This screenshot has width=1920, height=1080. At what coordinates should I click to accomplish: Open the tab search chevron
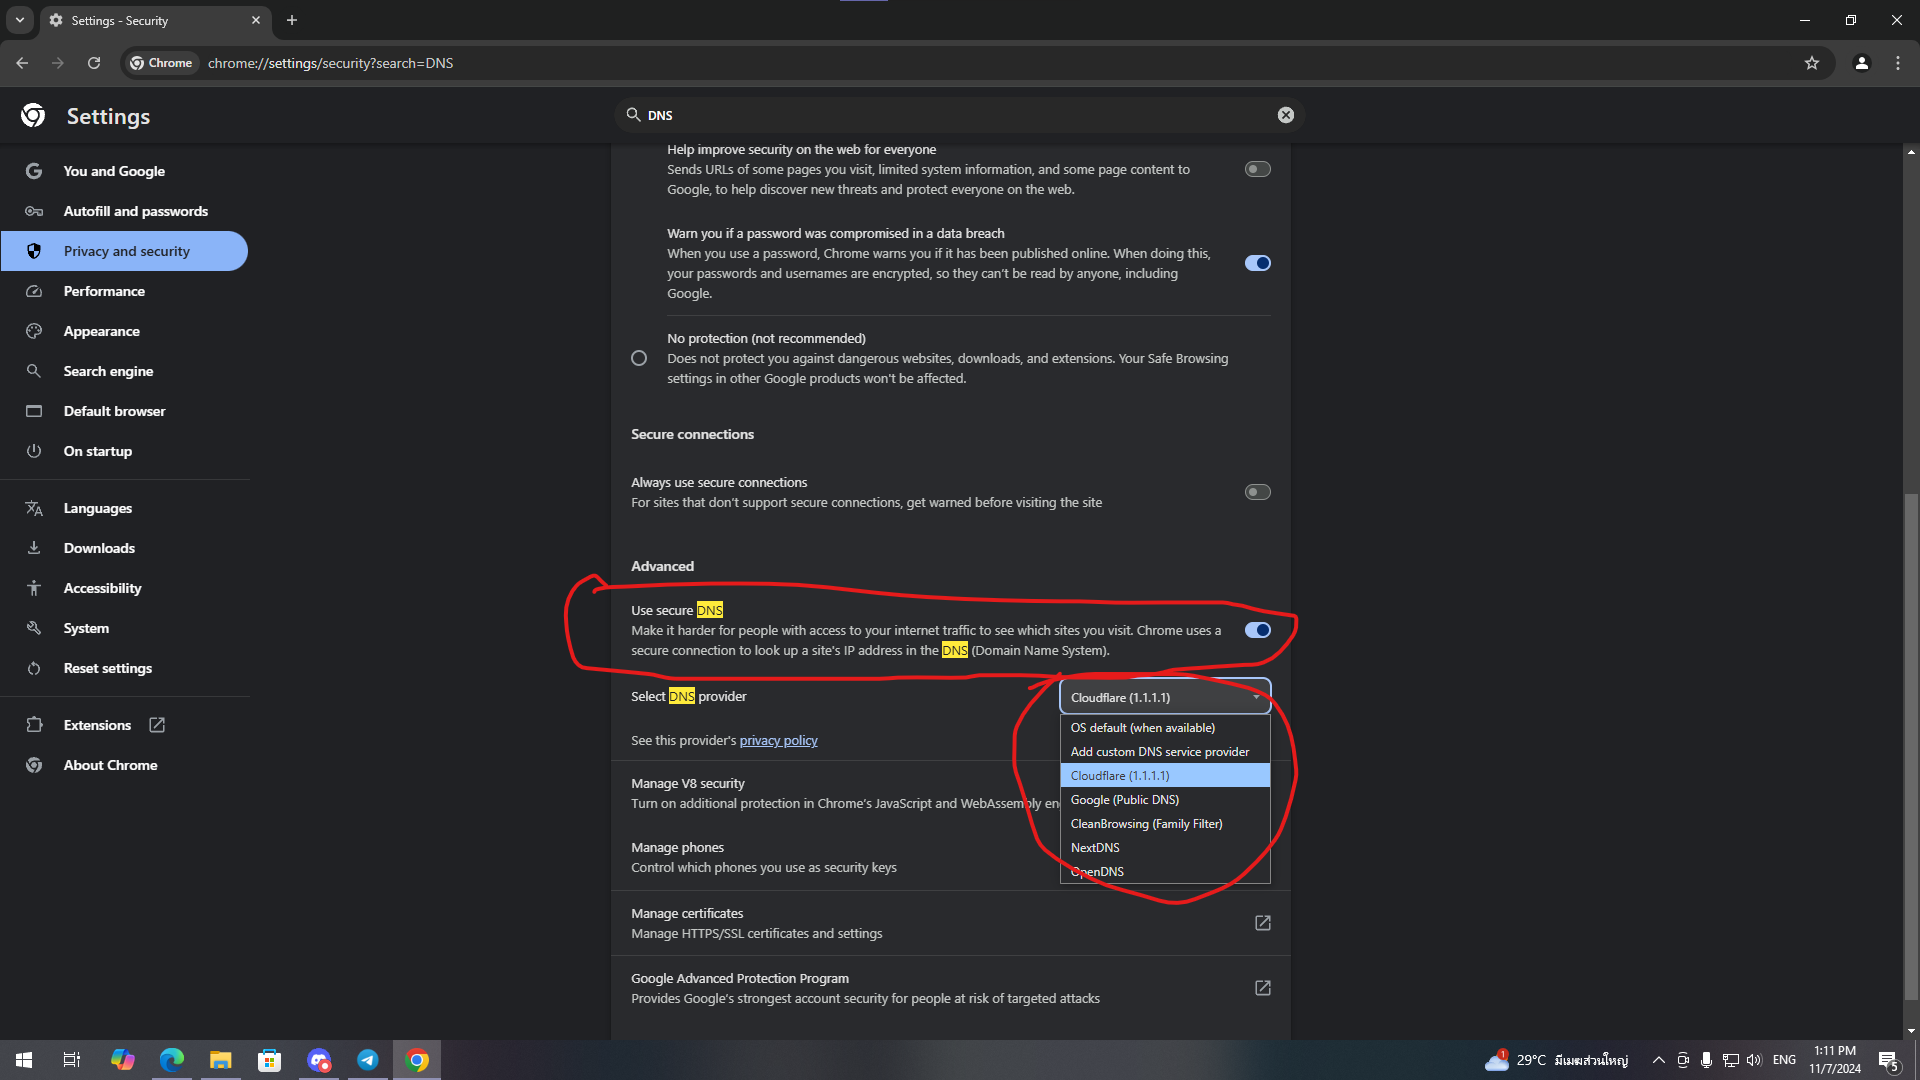coord(20,20)
